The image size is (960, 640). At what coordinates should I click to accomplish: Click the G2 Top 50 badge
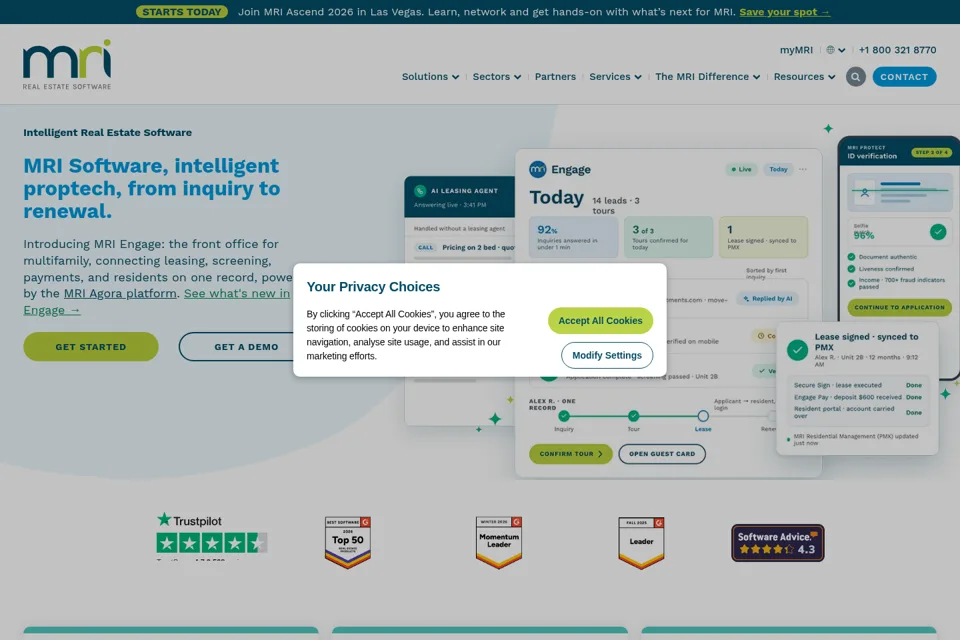click(x=347, y=543)
